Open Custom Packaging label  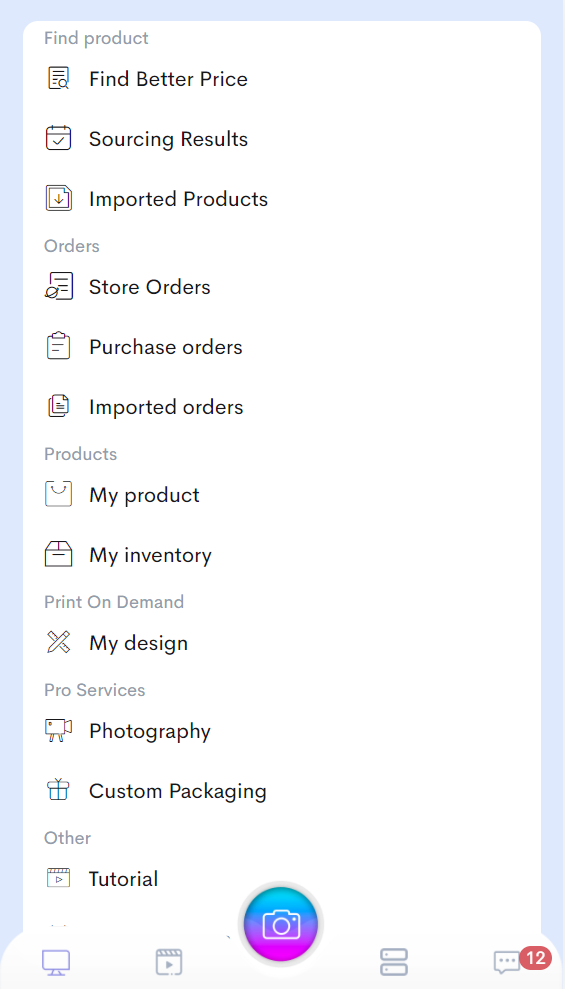178,791
